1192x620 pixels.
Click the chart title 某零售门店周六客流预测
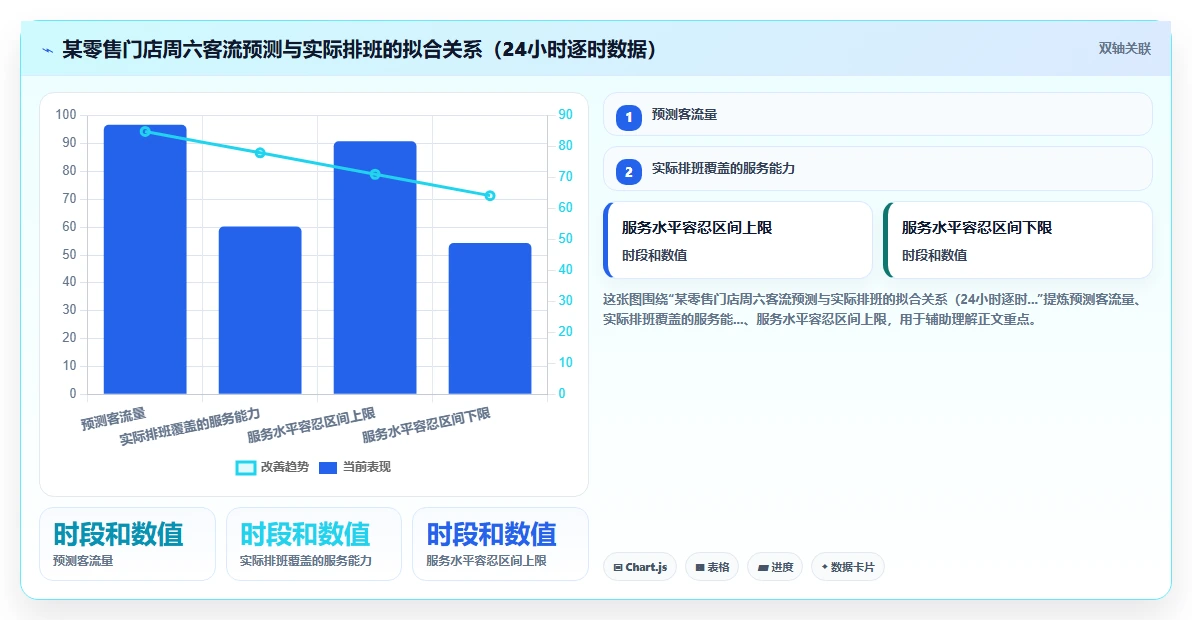coord(358,49)
